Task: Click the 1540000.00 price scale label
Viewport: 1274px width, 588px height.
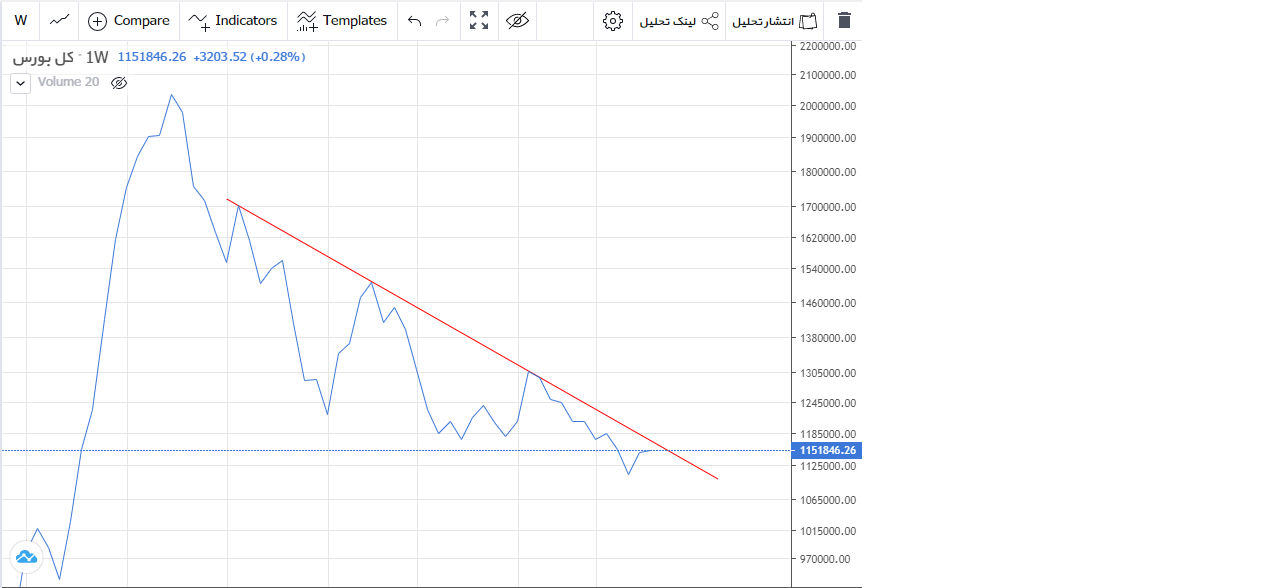Action: pos(827,270)
